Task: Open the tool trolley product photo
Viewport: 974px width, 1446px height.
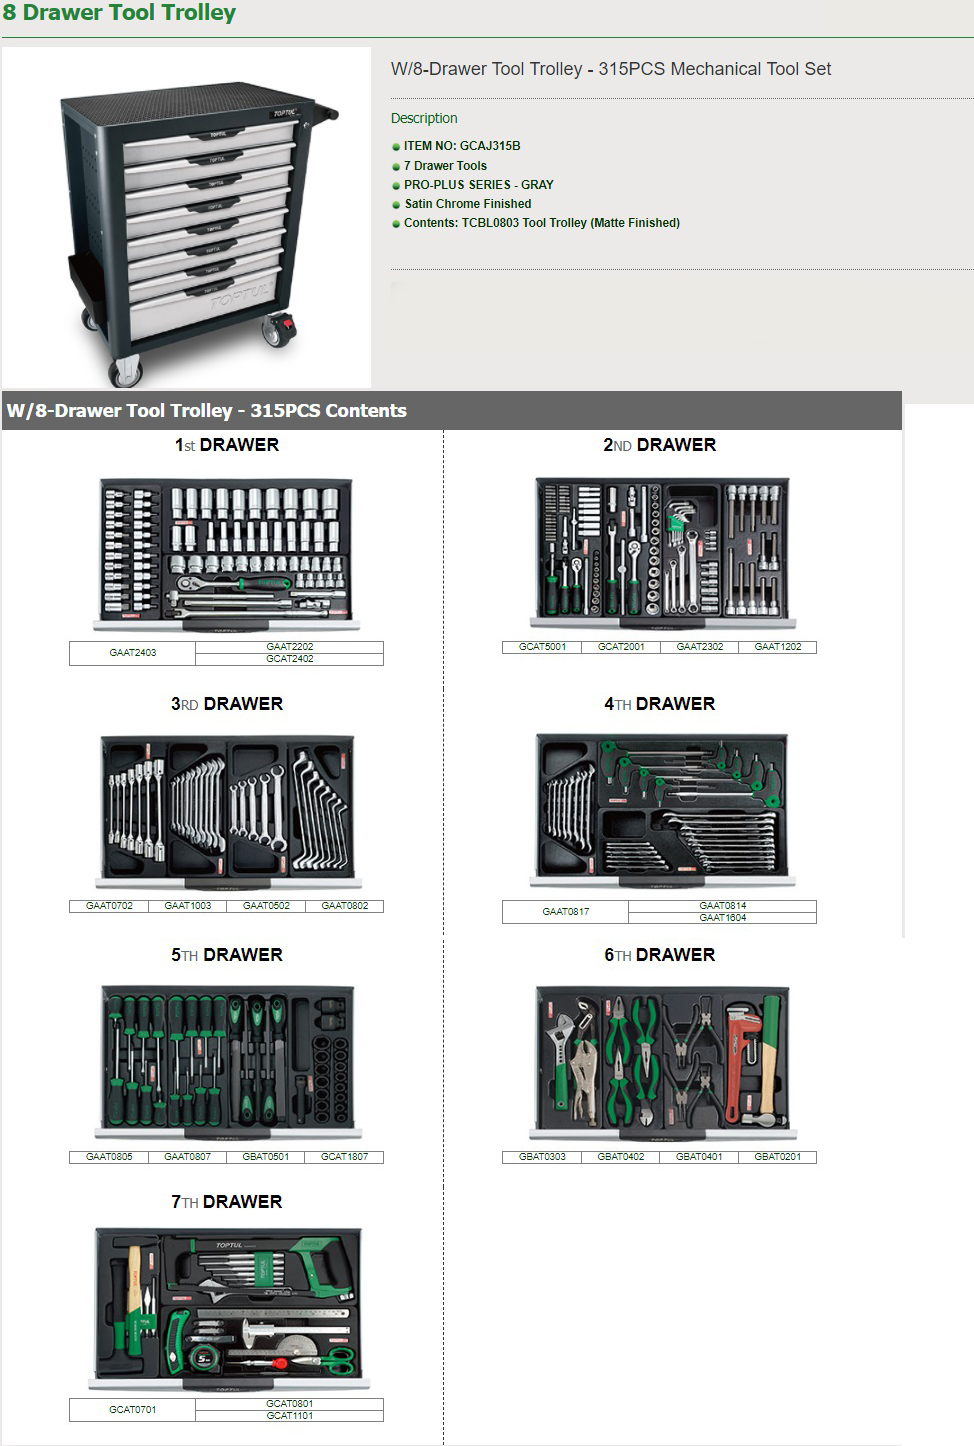Action: pyautogui.click(x=187, y=217)
